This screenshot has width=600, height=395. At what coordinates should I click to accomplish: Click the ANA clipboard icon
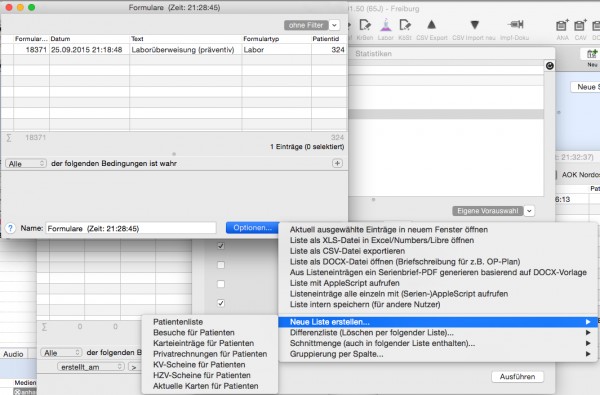[x=562, y=25]
